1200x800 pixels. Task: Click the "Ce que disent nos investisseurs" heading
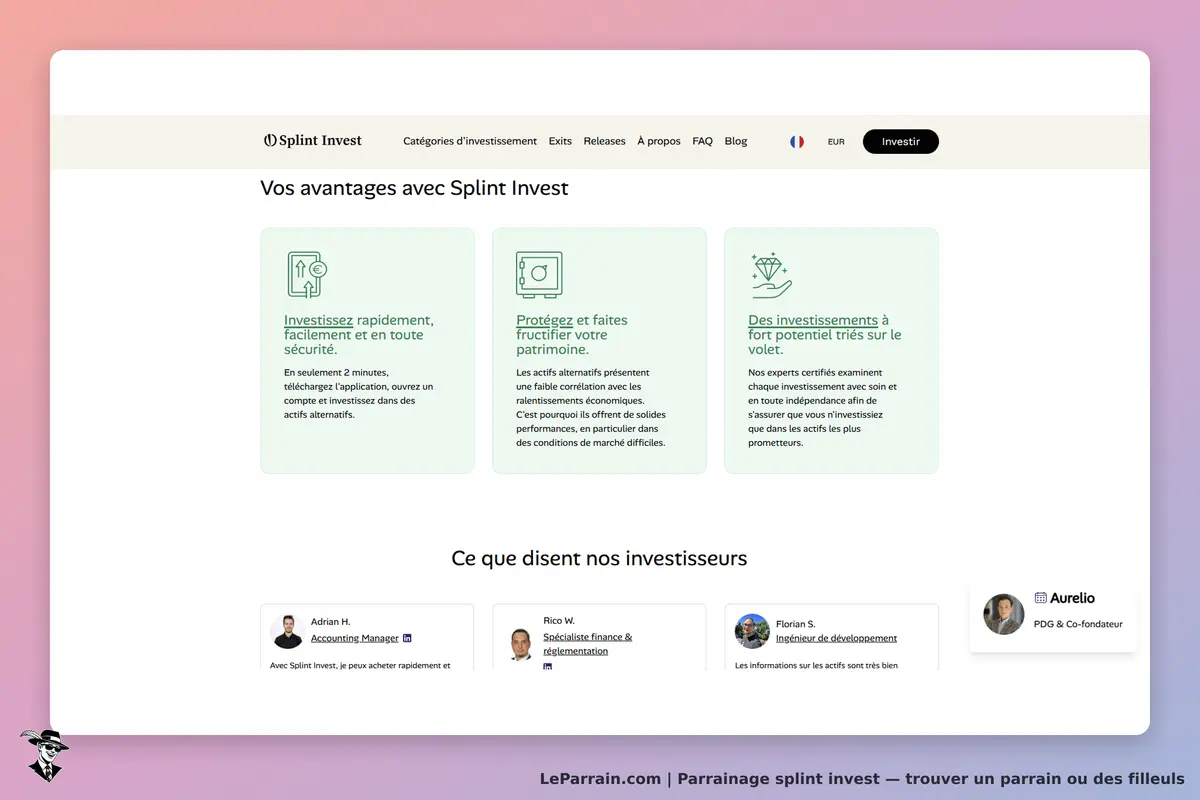click(x=599, y=558)
